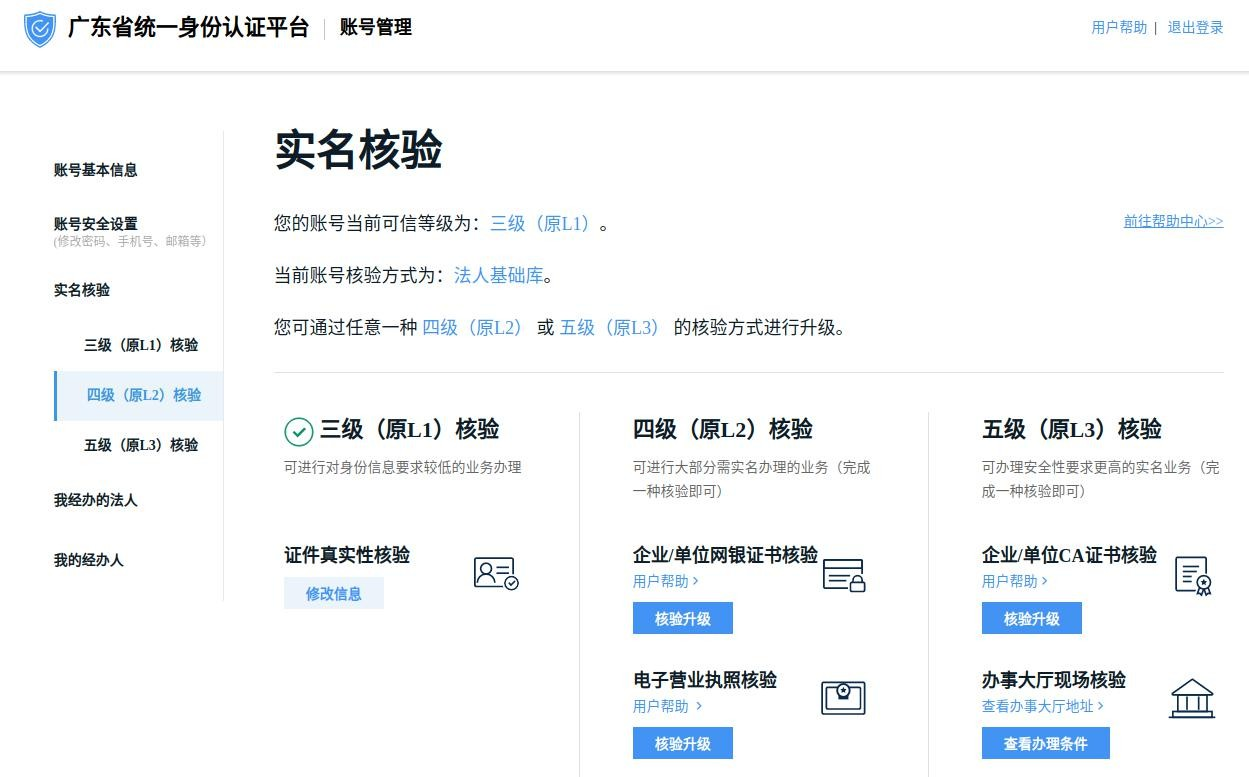
Task: Open the 前往帮助中心>> link
Action: [1173, 221]
